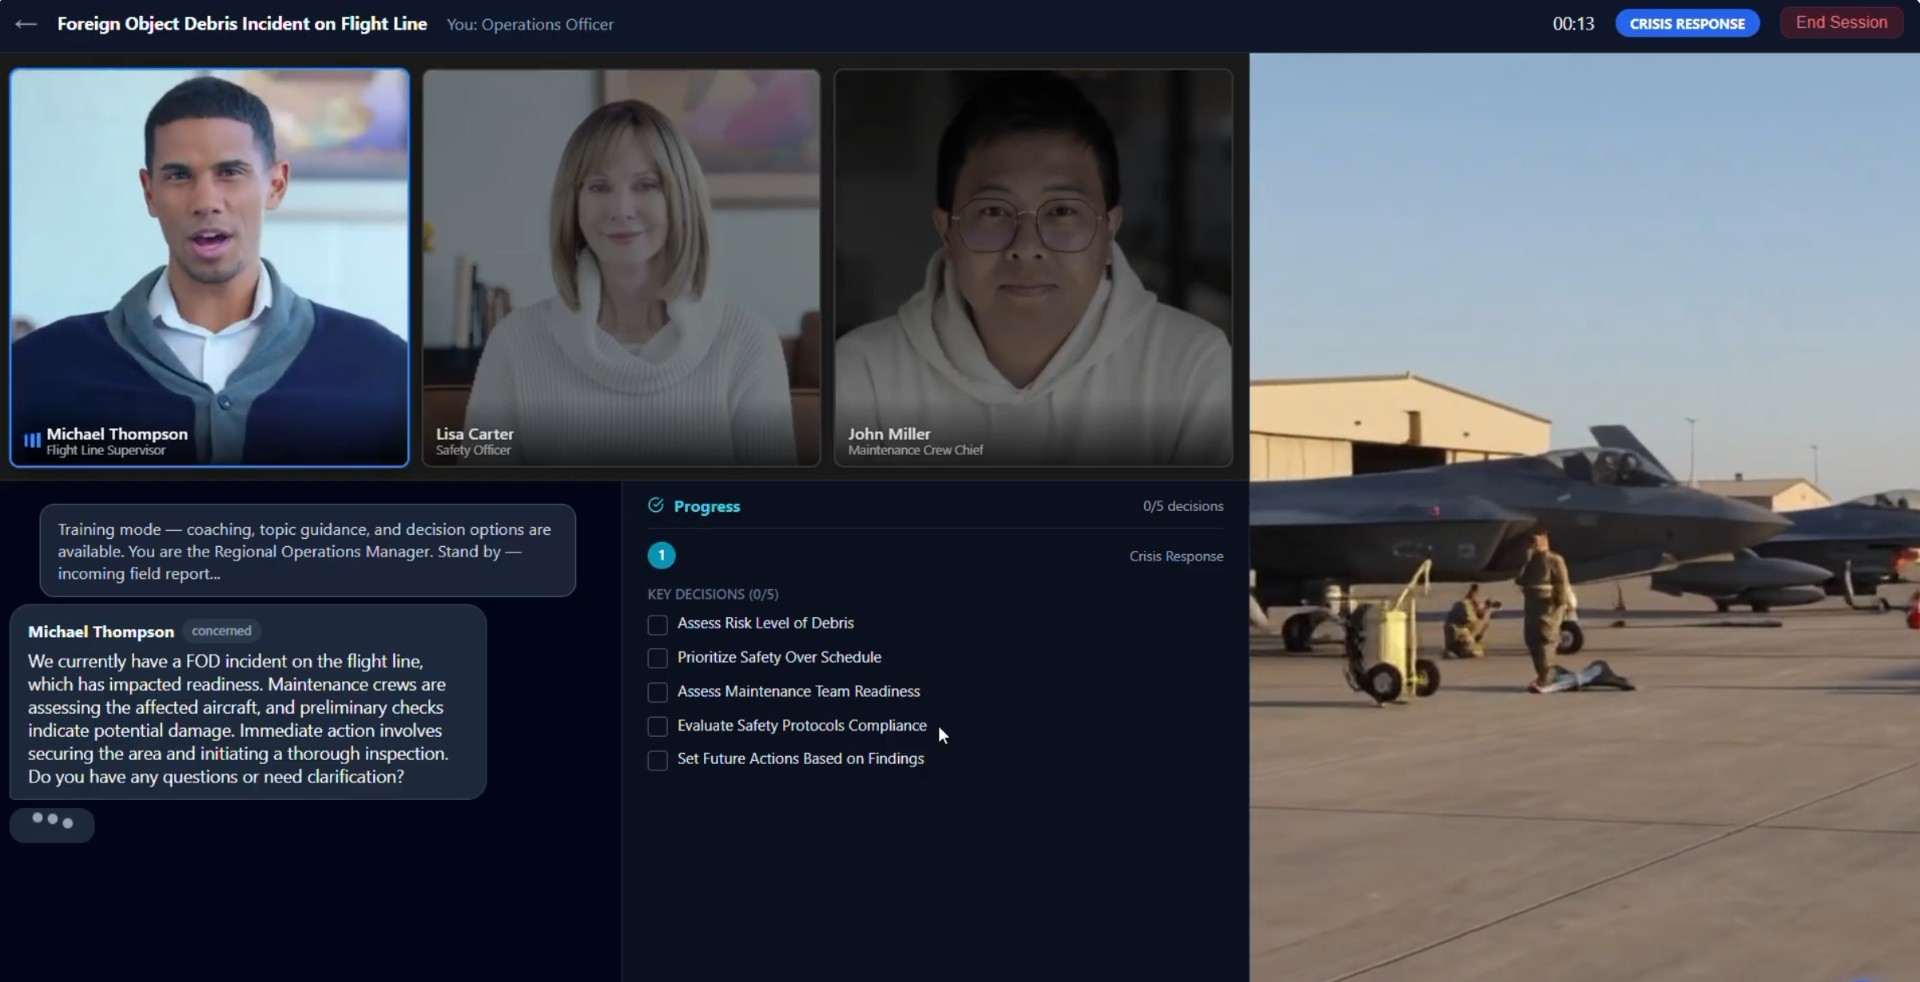Click the audio bars icon beside Michael Thompson

coord(32,440)
